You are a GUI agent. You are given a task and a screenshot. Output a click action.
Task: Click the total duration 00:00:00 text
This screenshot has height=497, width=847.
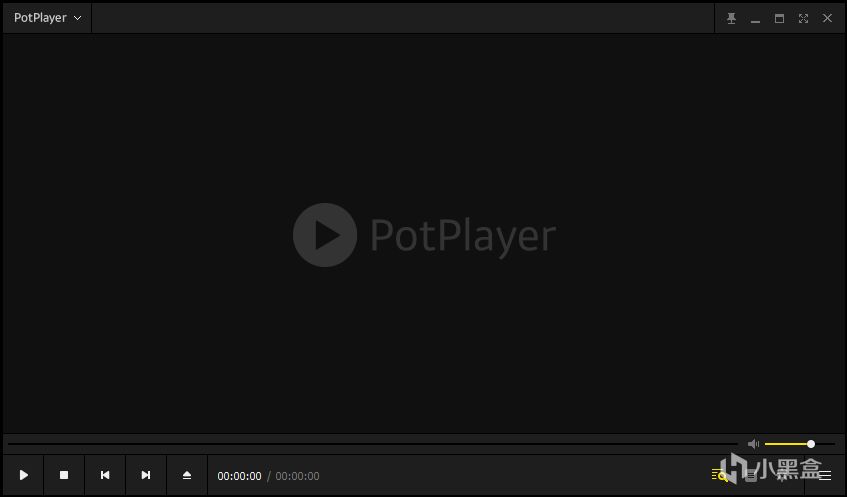297,476
